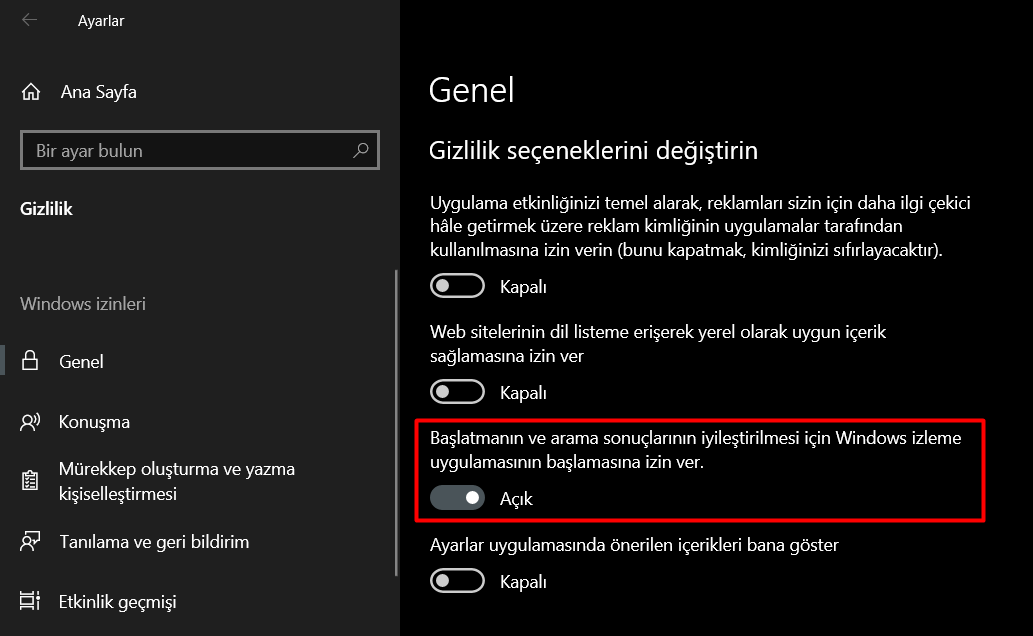Viewport: 1033px width, 636px height.
Task: Click the Ayarlar window title
Action: pos(100,20)
